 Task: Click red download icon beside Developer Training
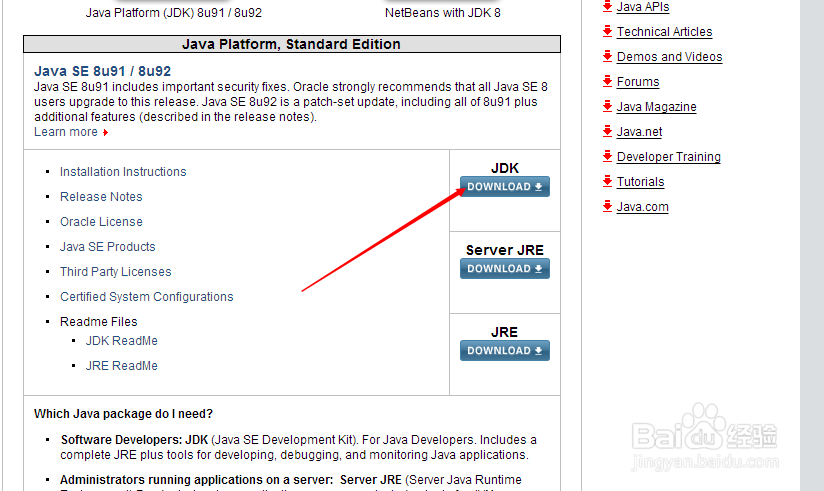point(607,156)
